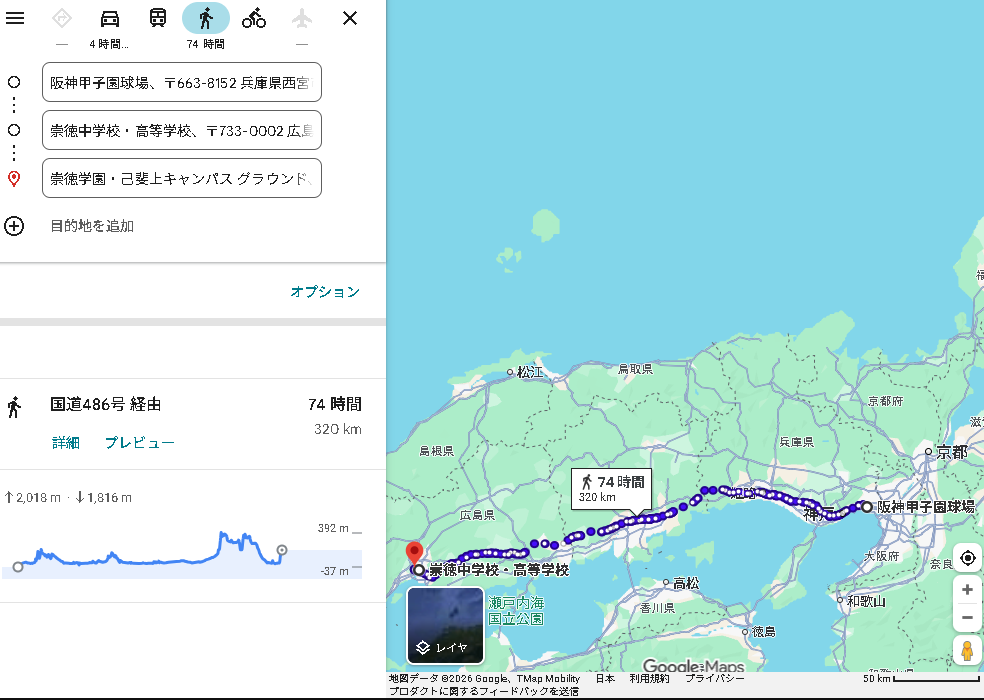This screenshot has height=700, width=984.
Task: Click the show my location button
Action: coord(967,558)
